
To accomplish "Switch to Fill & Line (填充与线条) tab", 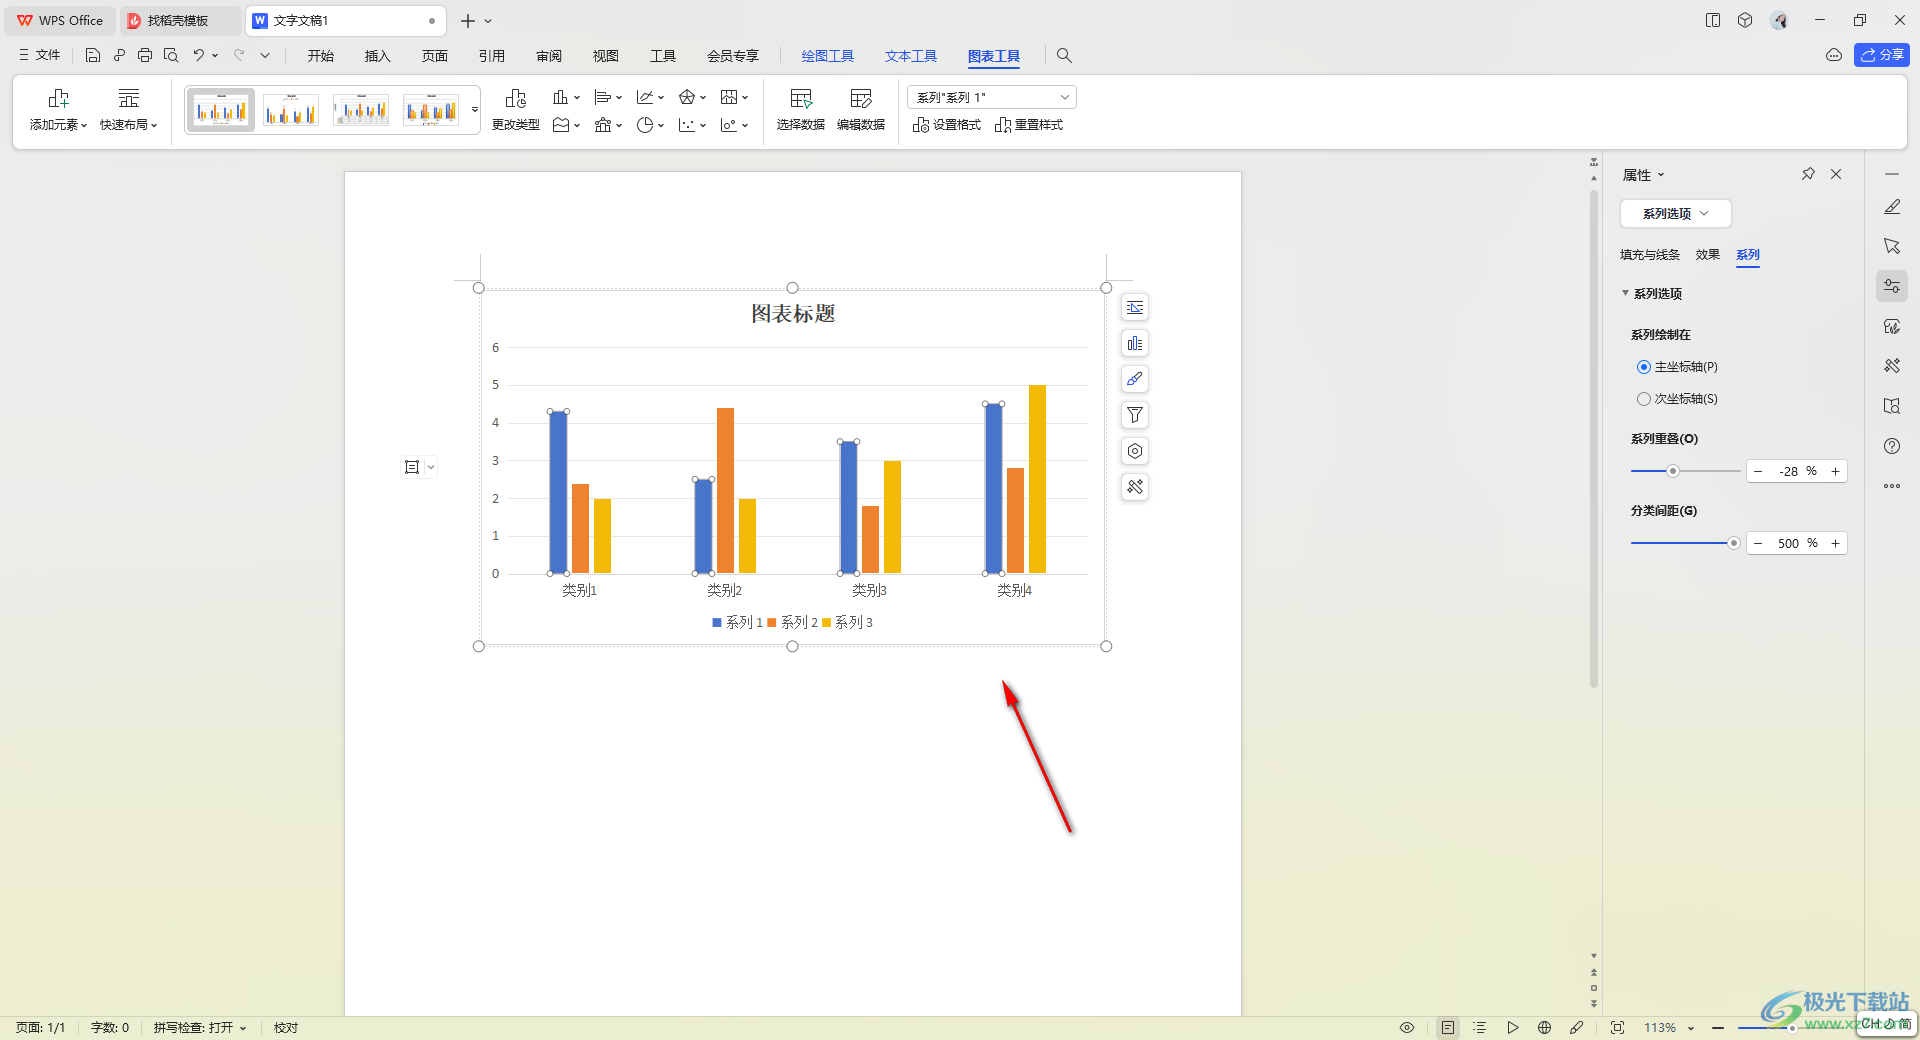I will click(1649, 255).
